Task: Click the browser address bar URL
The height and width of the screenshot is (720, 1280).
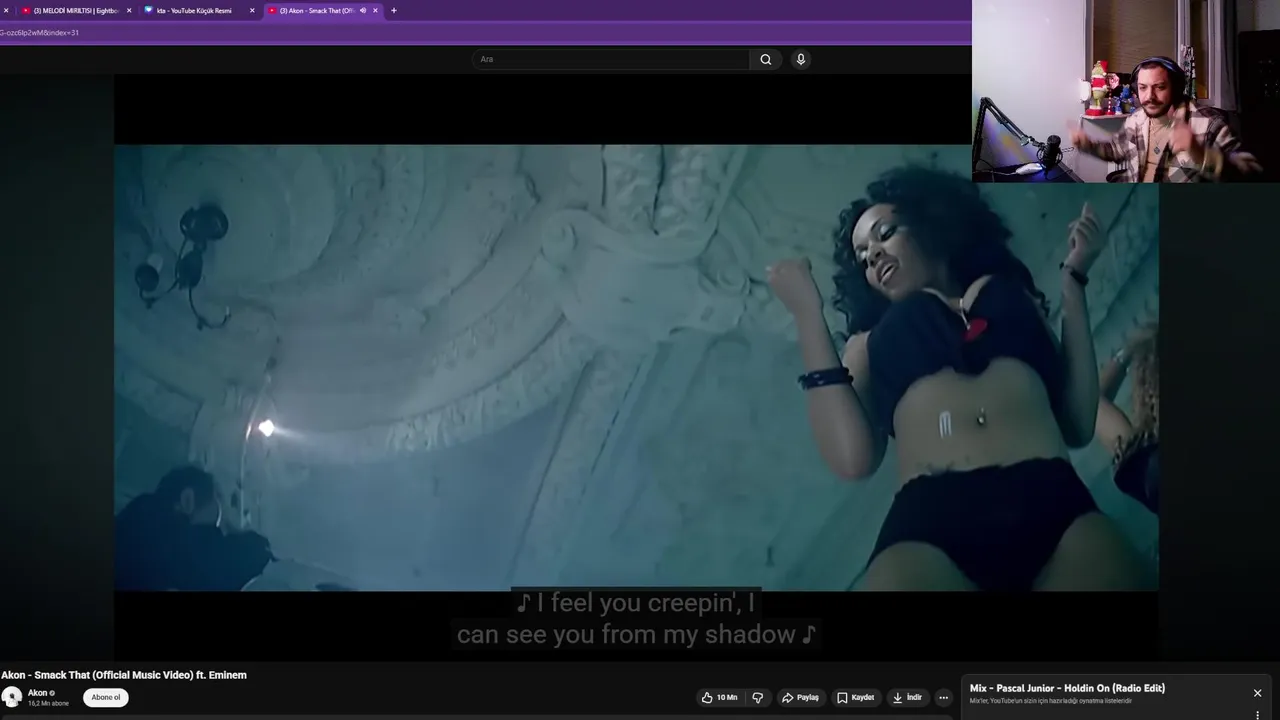Action: [x=40, y=33]
